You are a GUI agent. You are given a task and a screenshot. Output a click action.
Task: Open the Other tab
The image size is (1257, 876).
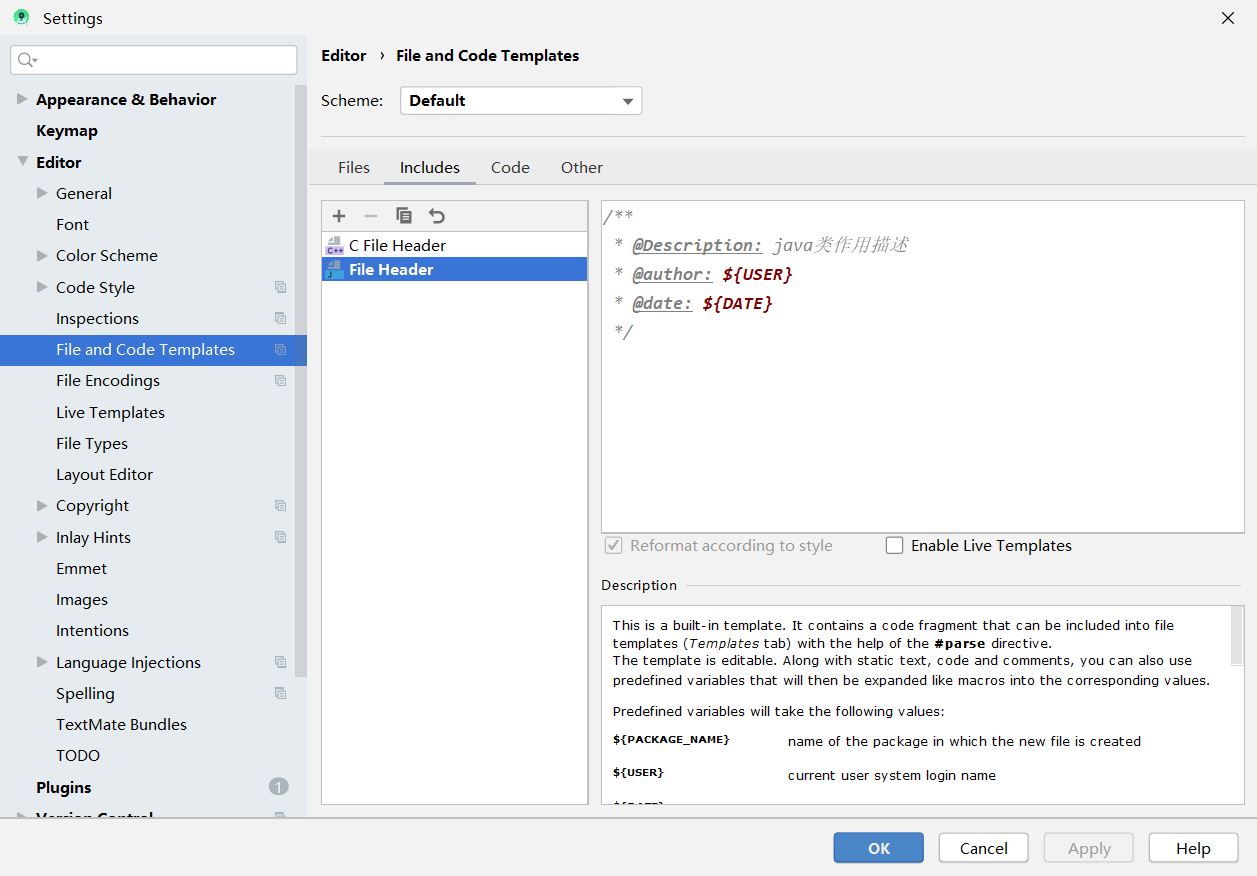tap(582, 168)
